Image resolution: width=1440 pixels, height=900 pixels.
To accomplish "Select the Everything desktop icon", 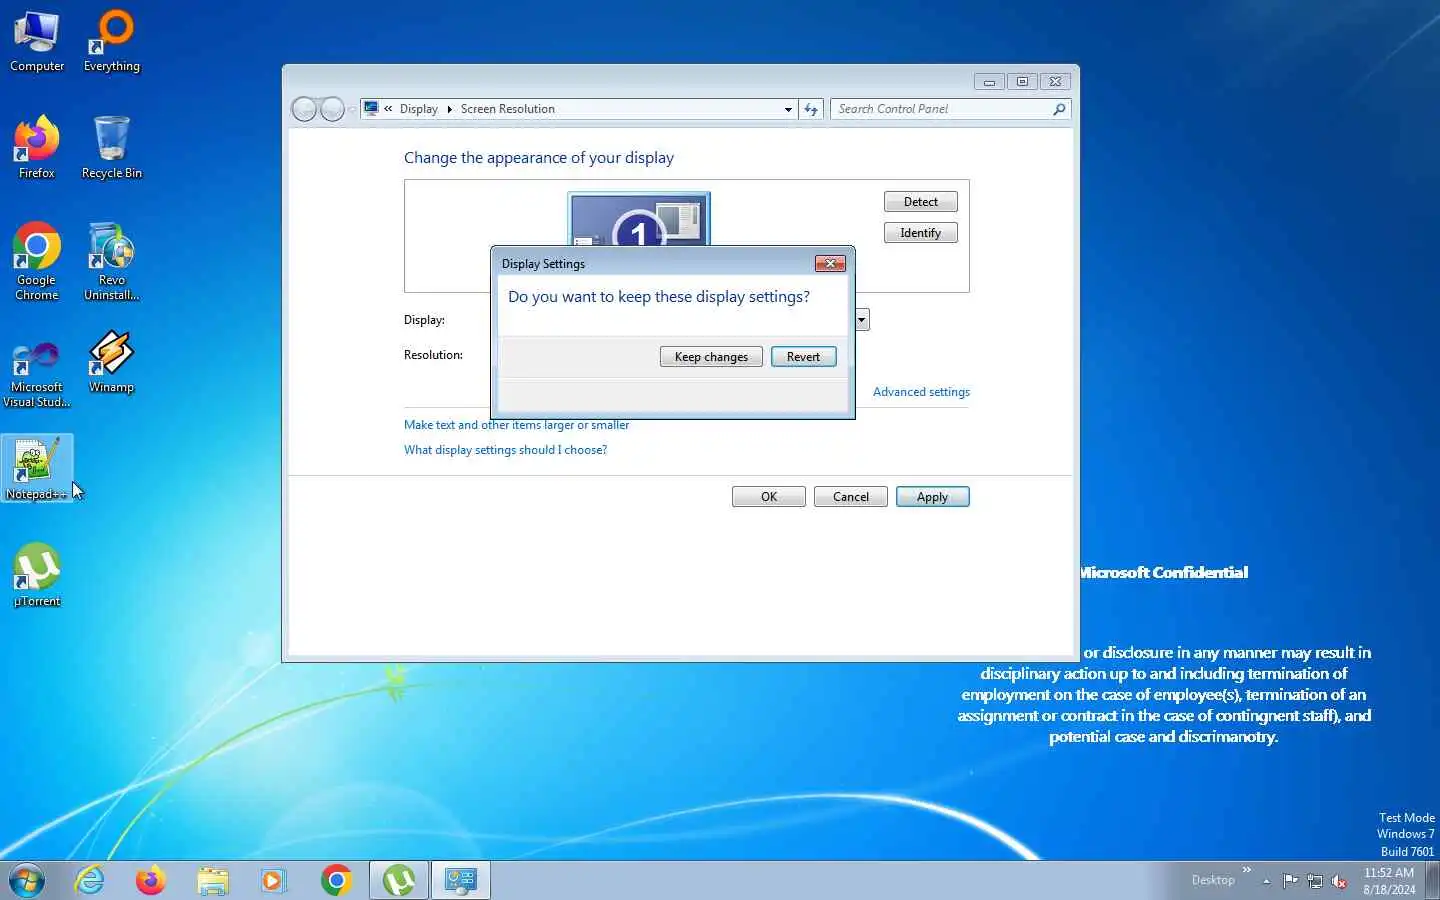I will click(112, 41).
